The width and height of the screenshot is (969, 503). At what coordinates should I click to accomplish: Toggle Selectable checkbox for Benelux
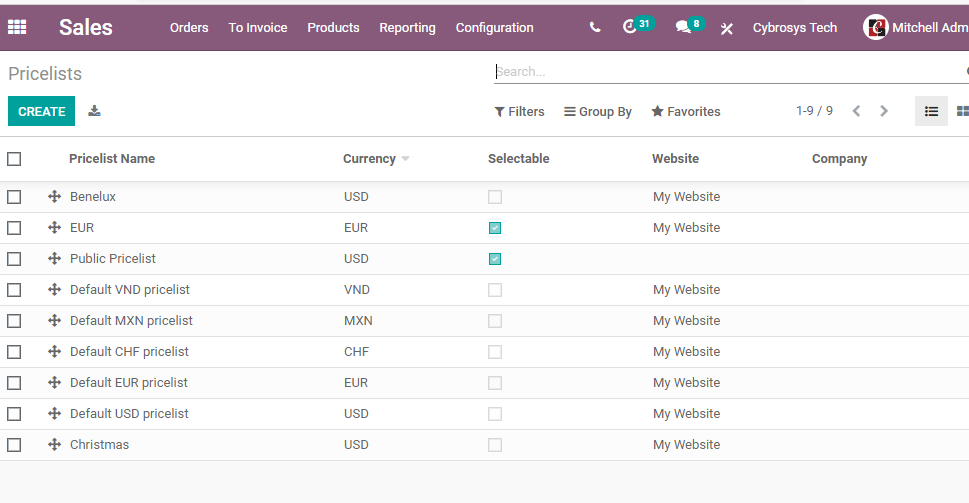point(495,197)
